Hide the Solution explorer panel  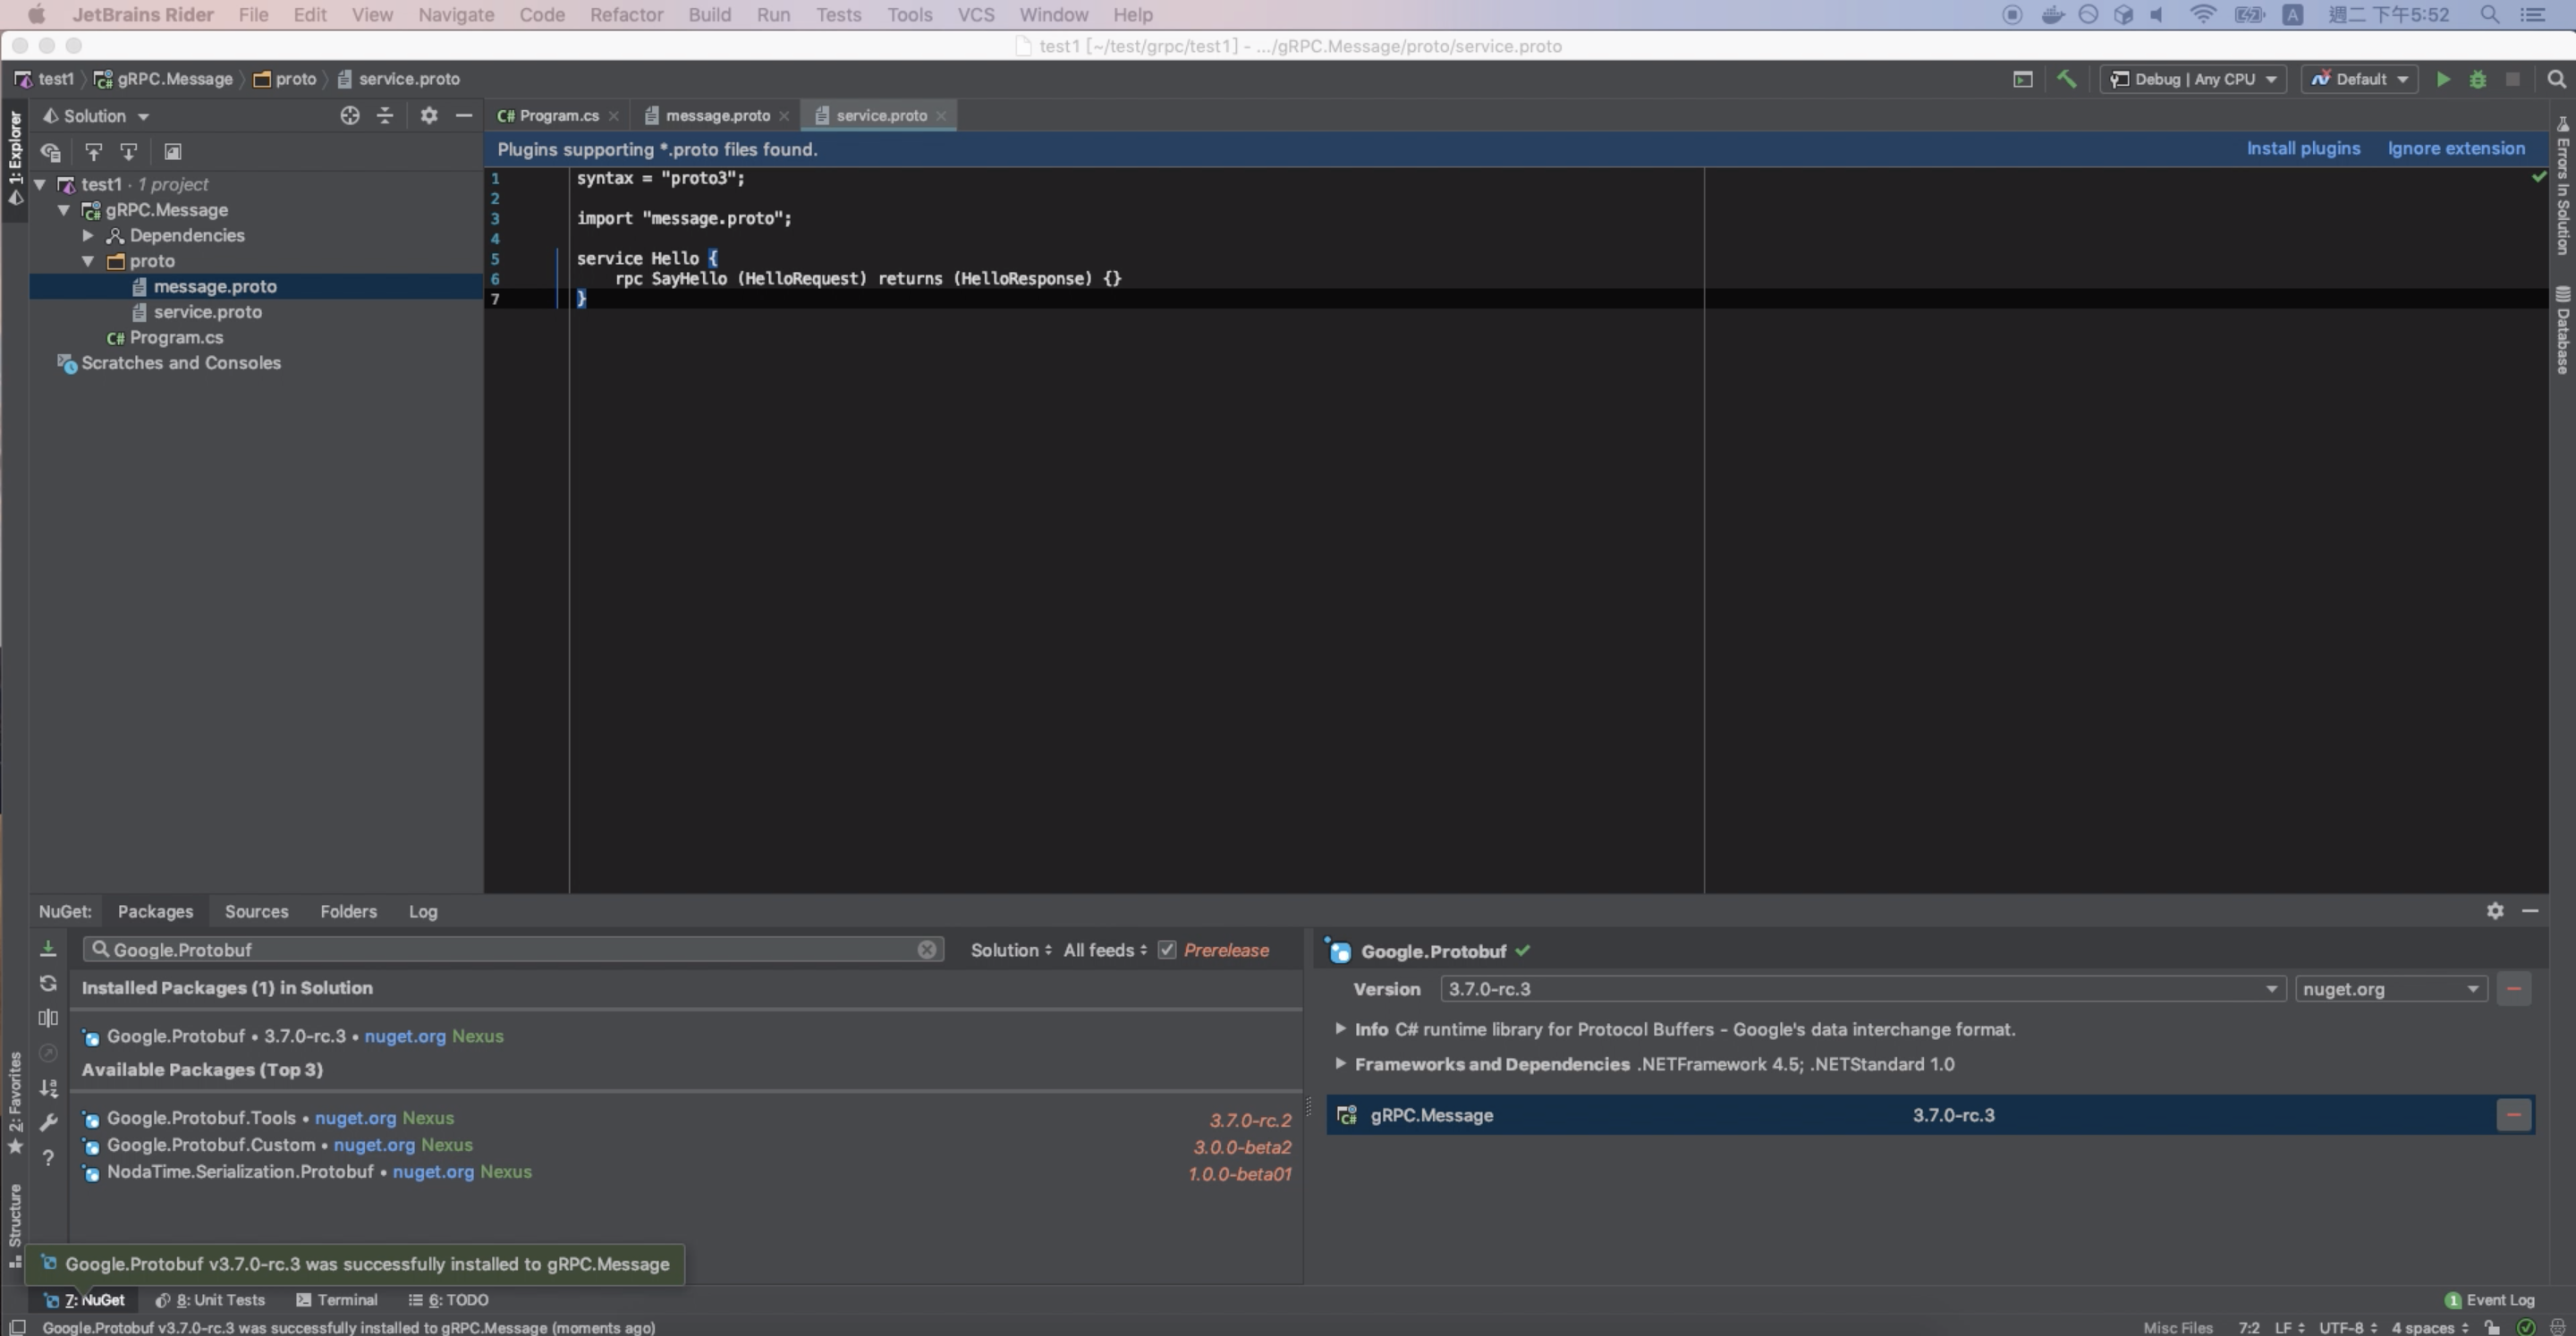point(464,116)
